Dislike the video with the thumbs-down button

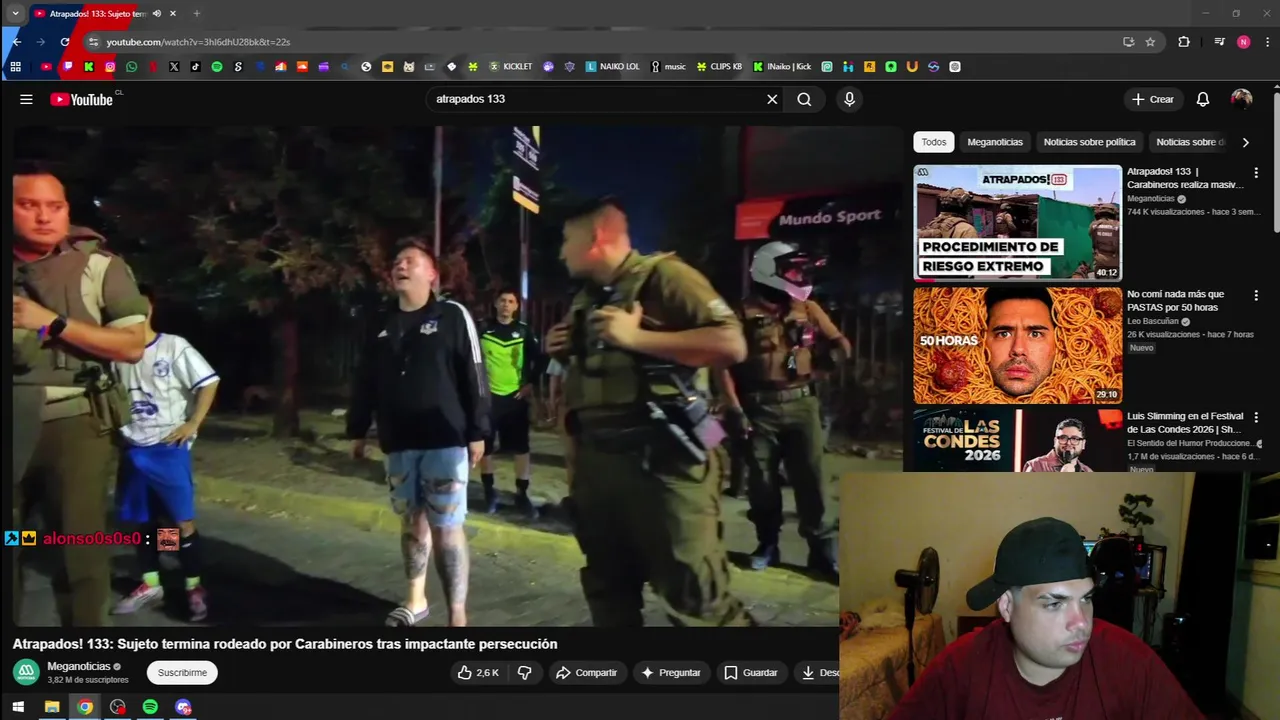524,672
